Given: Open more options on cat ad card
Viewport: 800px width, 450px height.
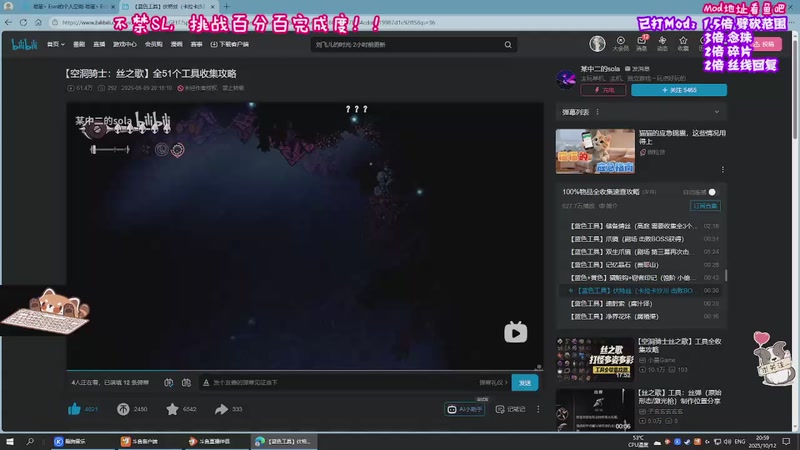Looking at the screenshot, I should click(722, 169).
